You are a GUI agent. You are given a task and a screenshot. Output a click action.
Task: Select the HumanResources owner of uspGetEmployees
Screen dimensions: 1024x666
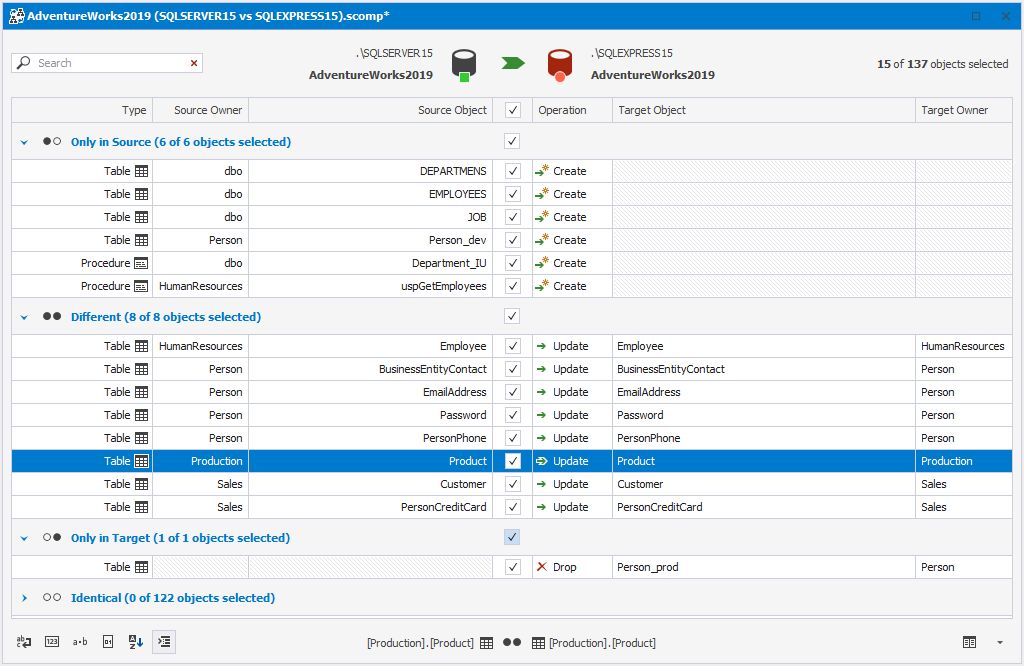200,286
